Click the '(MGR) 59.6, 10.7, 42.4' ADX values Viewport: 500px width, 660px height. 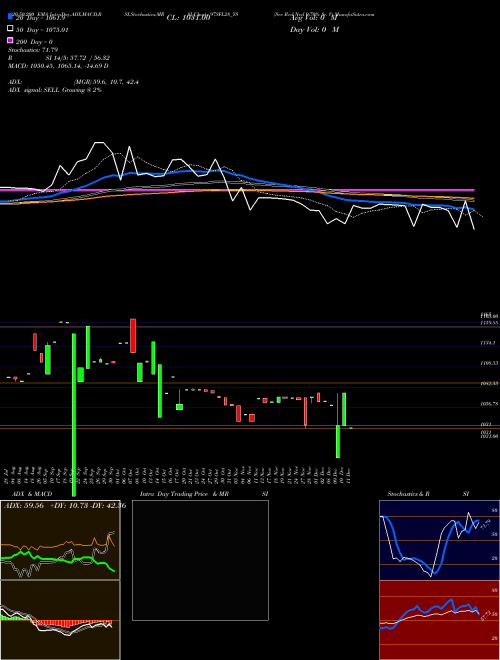(x=106, y=82)
